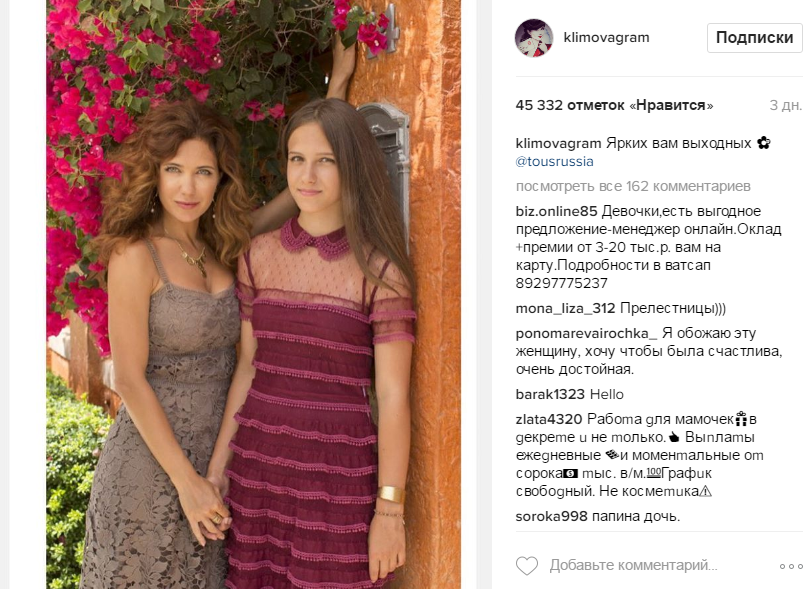
Task: Click the main post photo
Action: click(253, 294)
